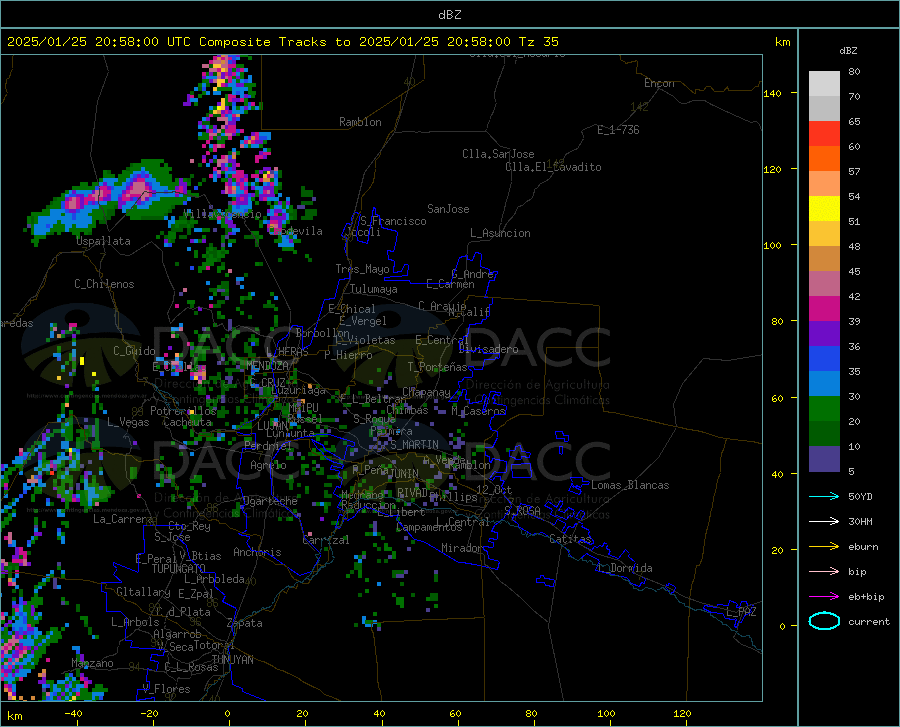Click the eburn yellow arrow legend icon
This screenshot has width=900, height=727.
(824, 547)
